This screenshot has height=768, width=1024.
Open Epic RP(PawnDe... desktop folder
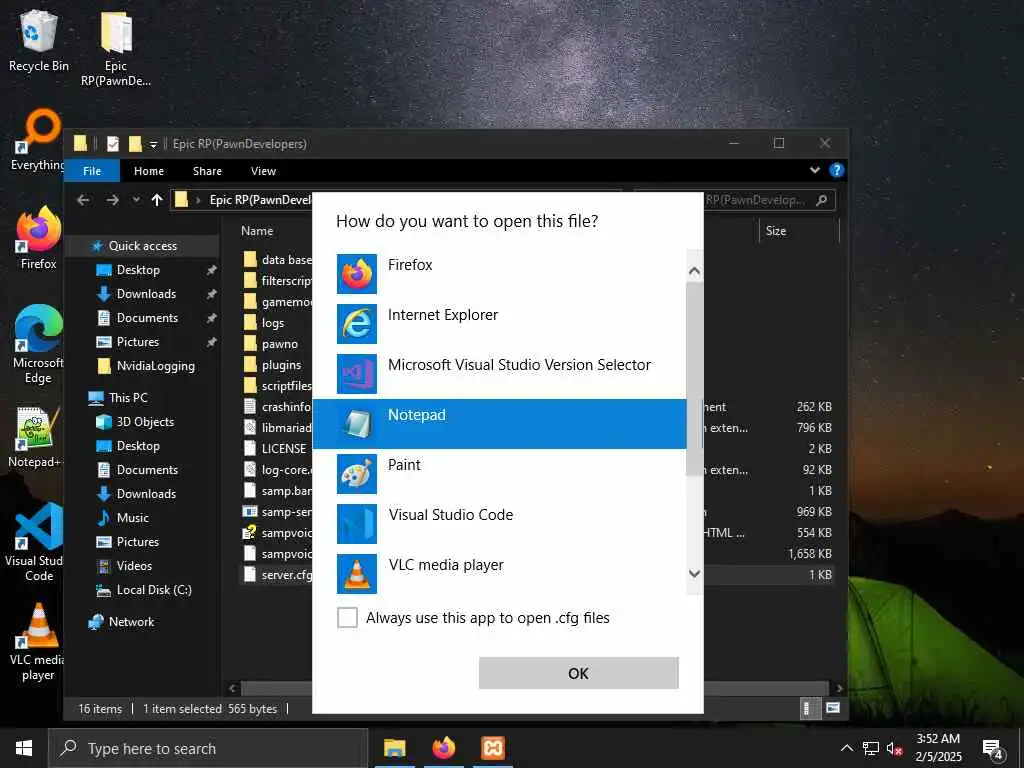coord(116,49)
